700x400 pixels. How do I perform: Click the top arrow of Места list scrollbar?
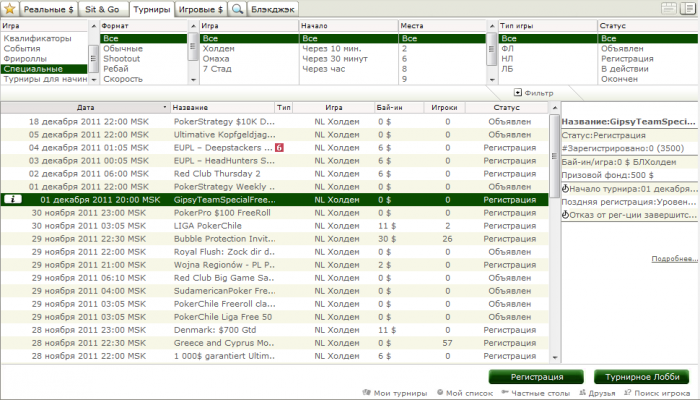492,26
